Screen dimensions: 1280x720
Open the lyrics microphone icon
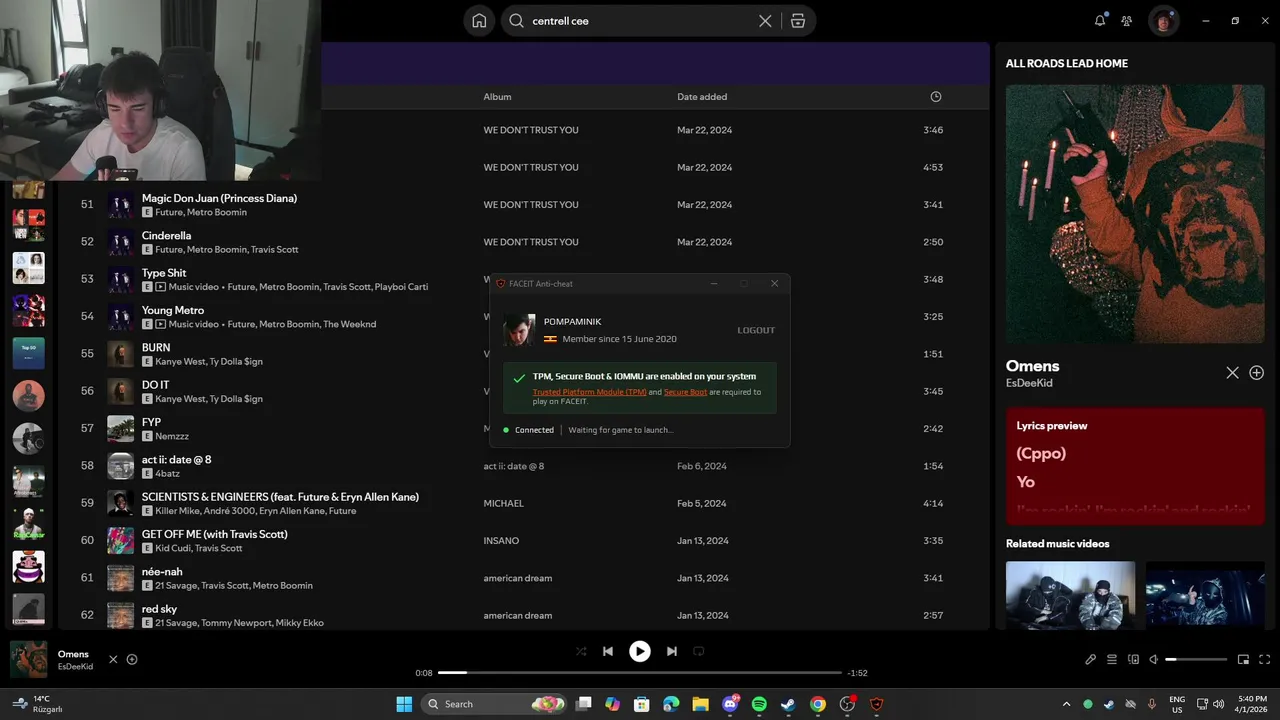click(1091, 660)
